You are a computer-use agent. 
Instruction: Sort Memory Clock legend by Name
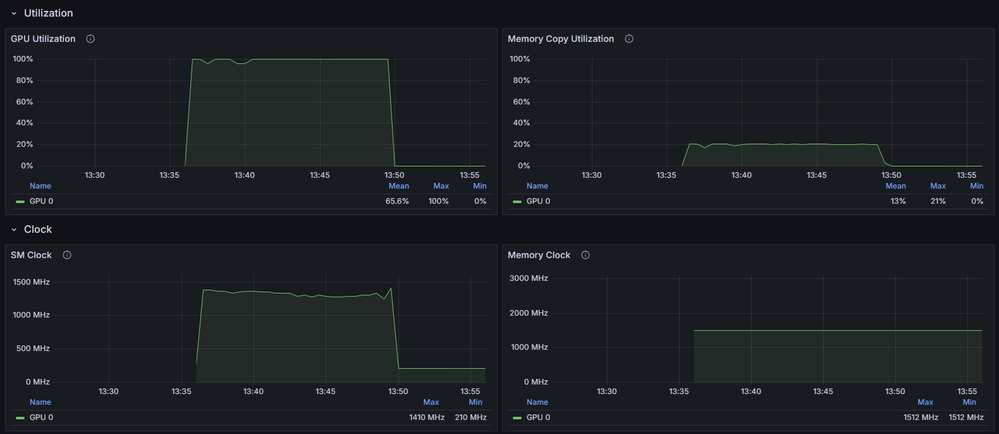tap(536, 402)
